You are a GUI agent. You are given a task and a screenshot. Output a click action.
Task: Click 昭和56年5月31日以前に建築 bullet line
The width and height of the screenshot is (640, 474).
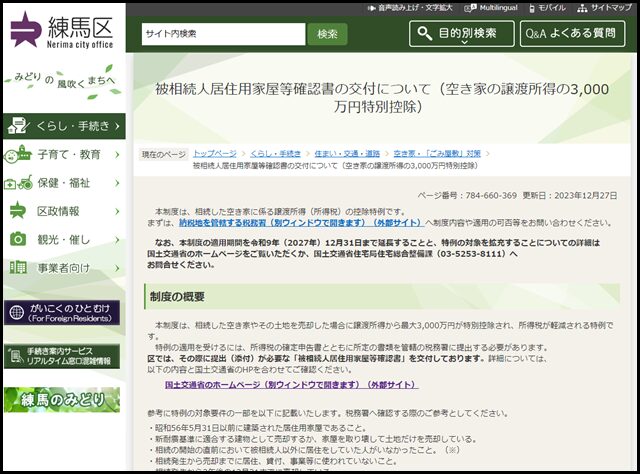coord(258,428)
